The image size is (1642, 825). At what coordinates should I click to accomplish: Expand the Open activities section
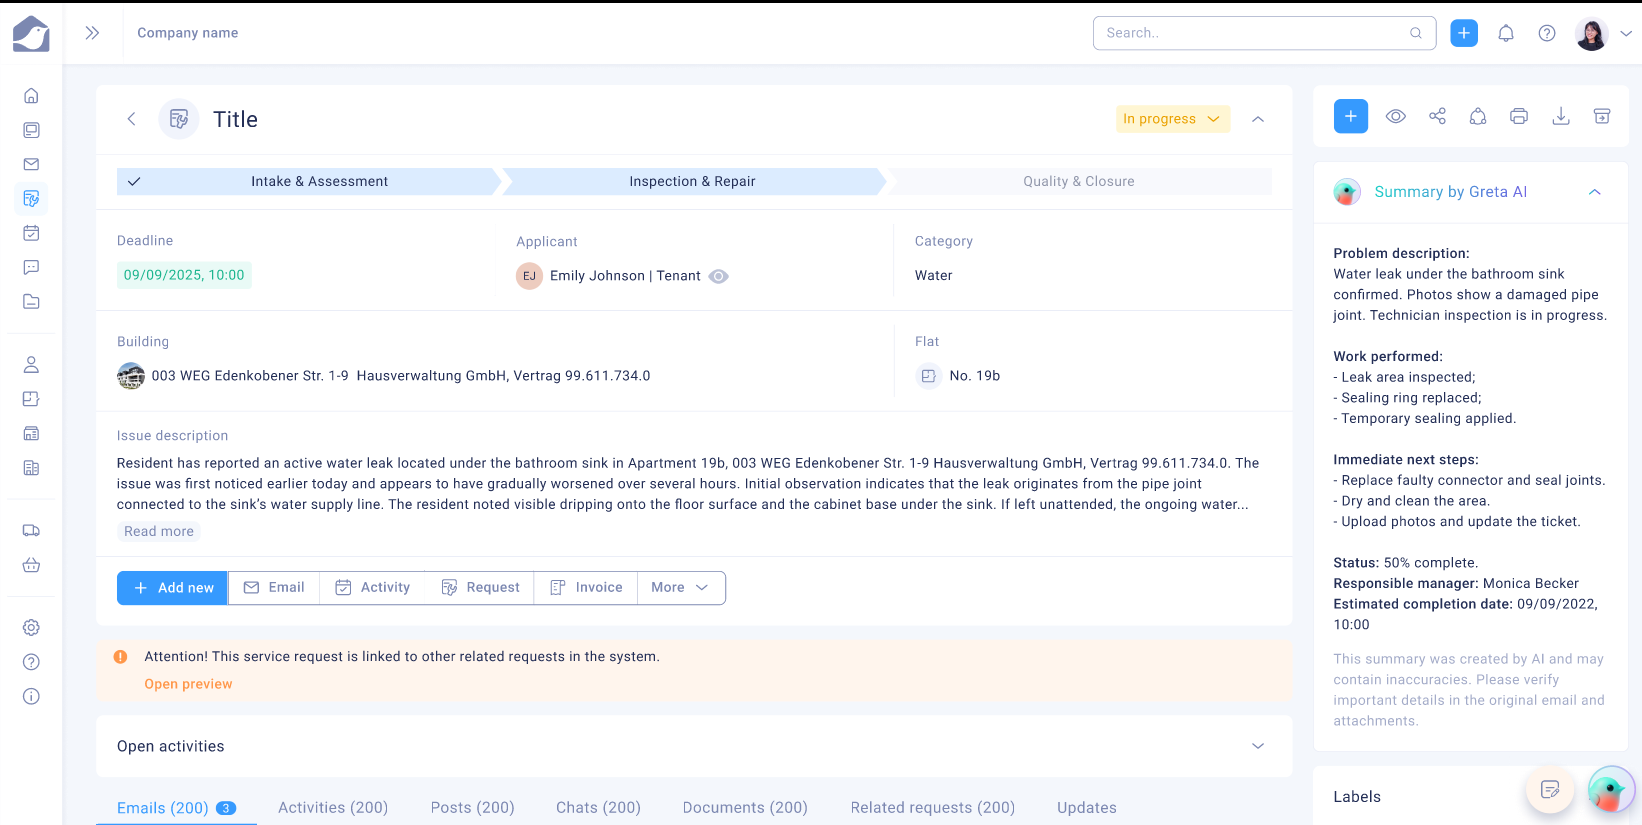[1258, 746]
